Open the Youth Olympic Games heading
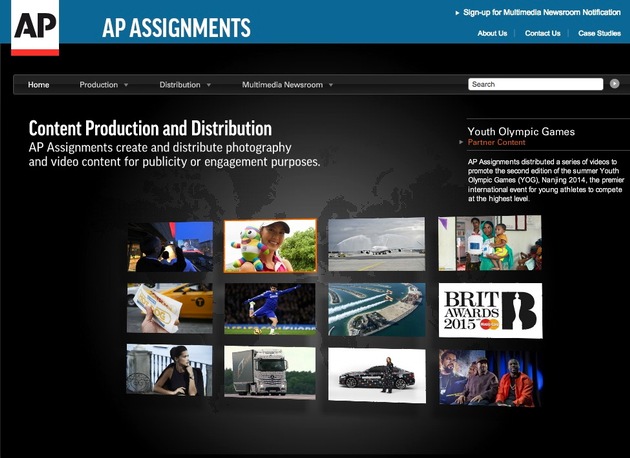Viewport: 630px width, 458px height. click(x=521, y=131)
